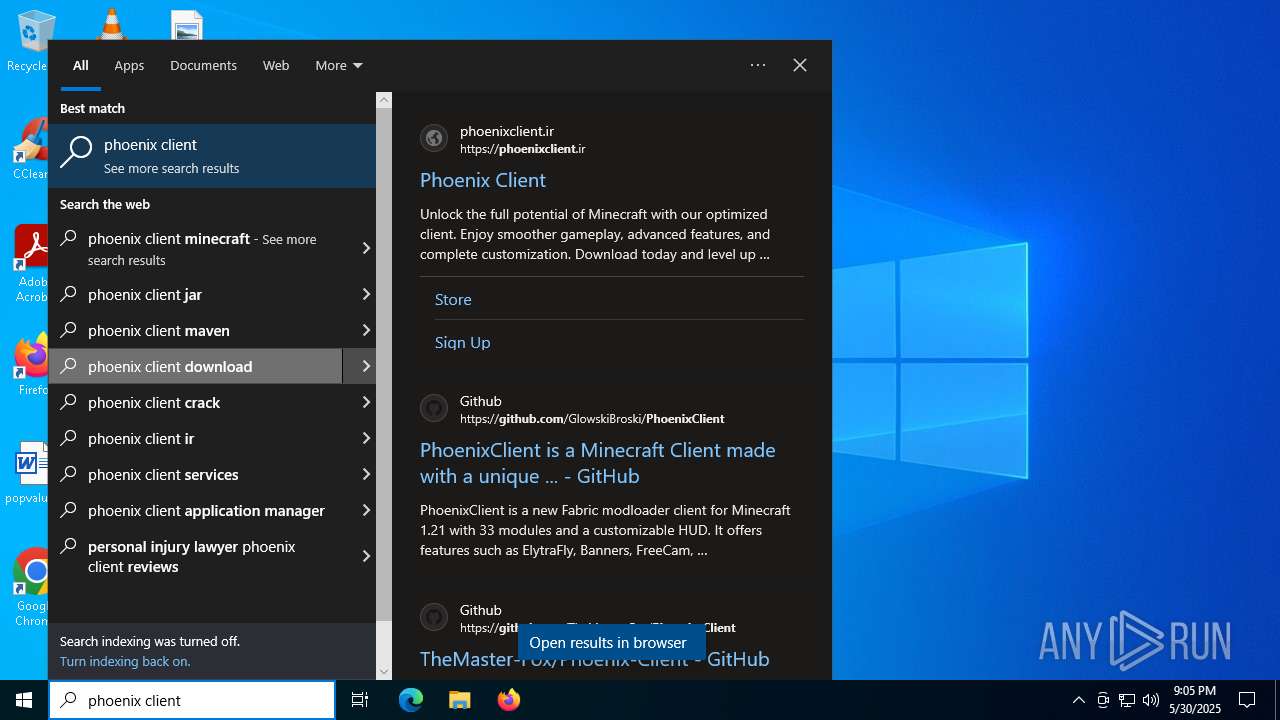Open the Sign Up sublink
Viewport: 1280px width, 720px height.
pyautogui.click(x=463, y=342)
